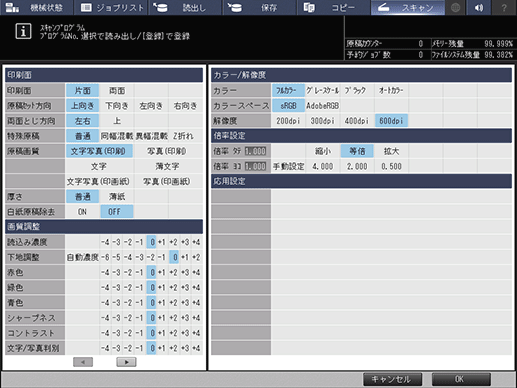Set 緑色 level to +4
Image resolution: width=517 pixels, height=388 pixels.
pyautogui.click(x=196, y=287)
